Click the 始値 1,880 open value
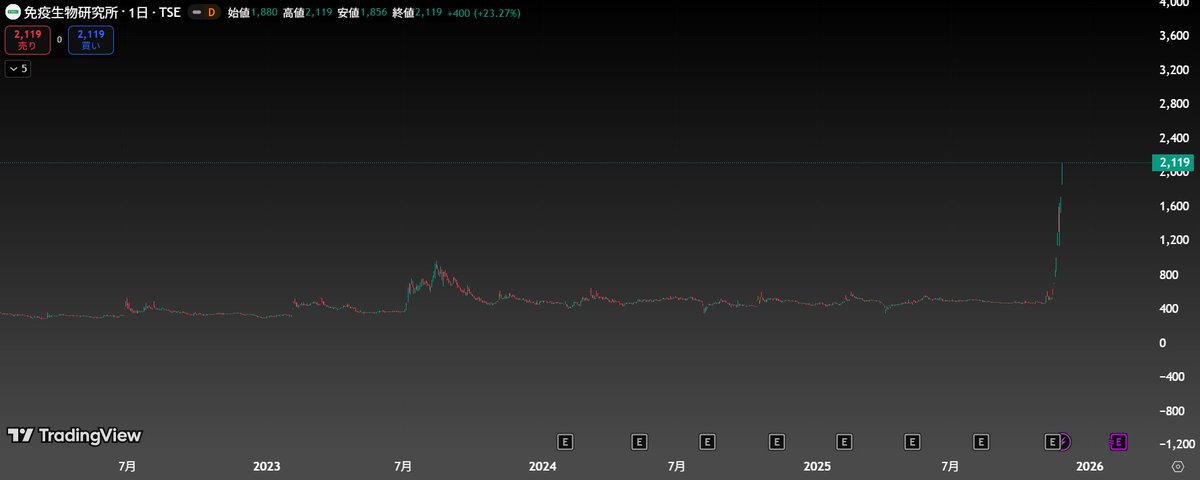The width and height of the screenshot is (1200, 480). click(253, 13)
